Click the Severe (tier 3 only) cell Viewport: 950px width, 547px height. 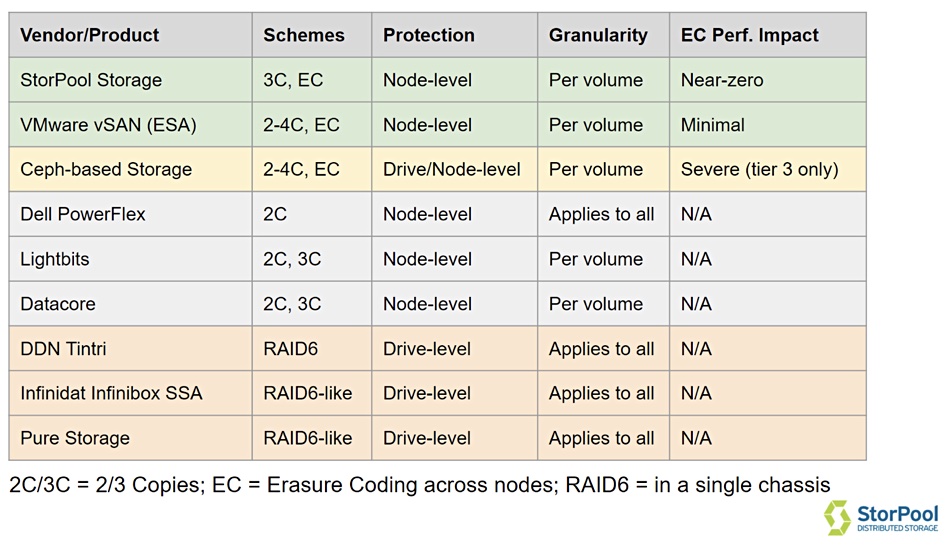768,169
